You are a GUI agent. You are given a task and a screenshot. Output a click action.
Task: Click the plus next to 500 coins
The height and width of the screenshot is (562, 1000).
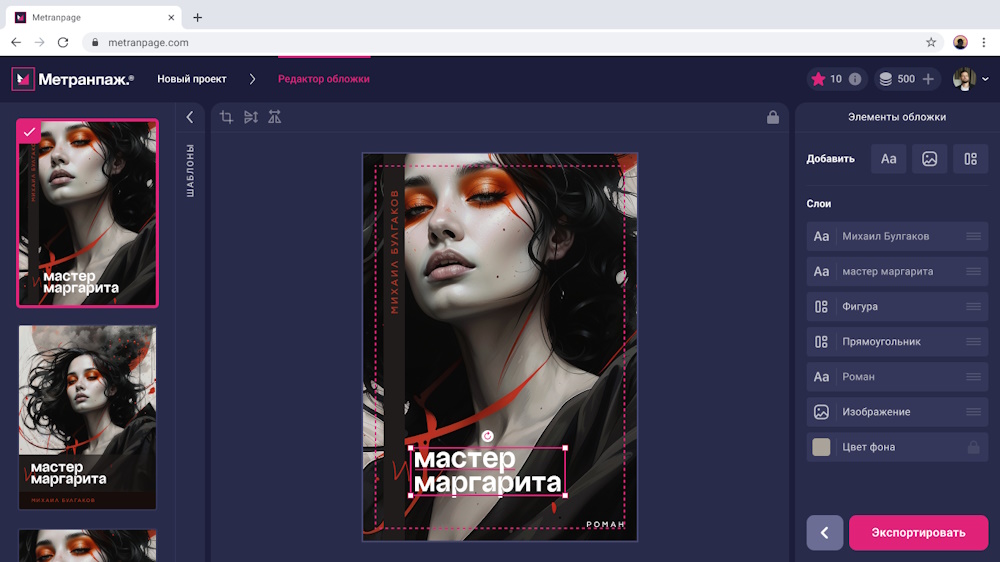pos(928,79)
